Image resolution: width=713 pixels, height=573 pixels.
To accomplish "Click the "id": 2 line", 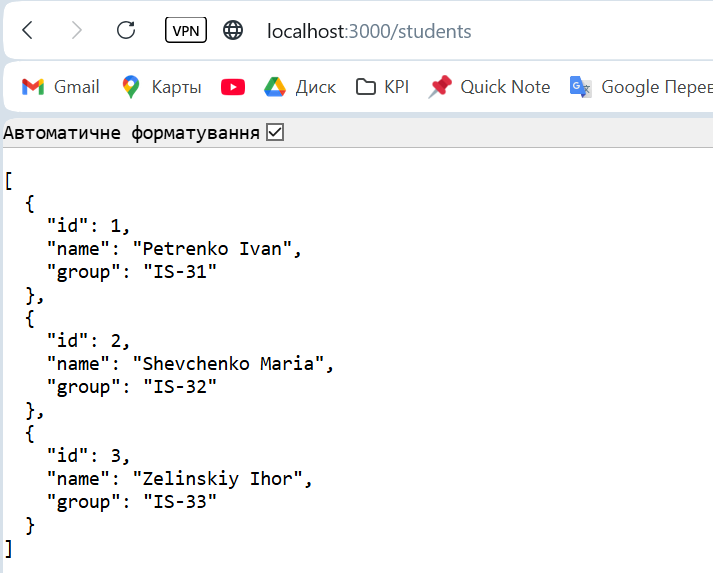I will [x=89, y=341].
